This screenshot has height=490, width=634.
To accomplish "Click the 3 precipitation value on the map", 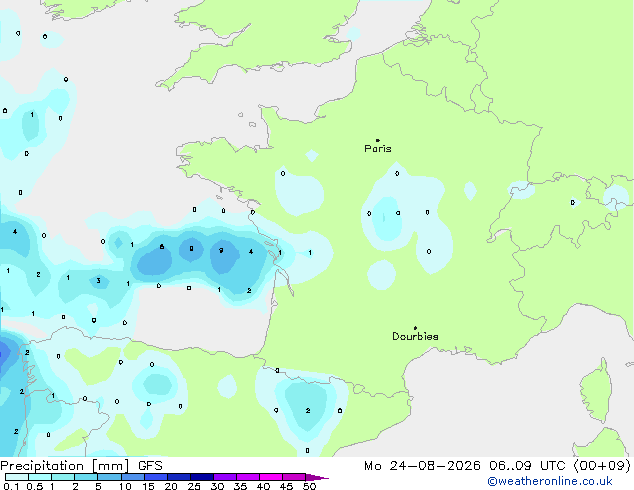I will point(98,281).
